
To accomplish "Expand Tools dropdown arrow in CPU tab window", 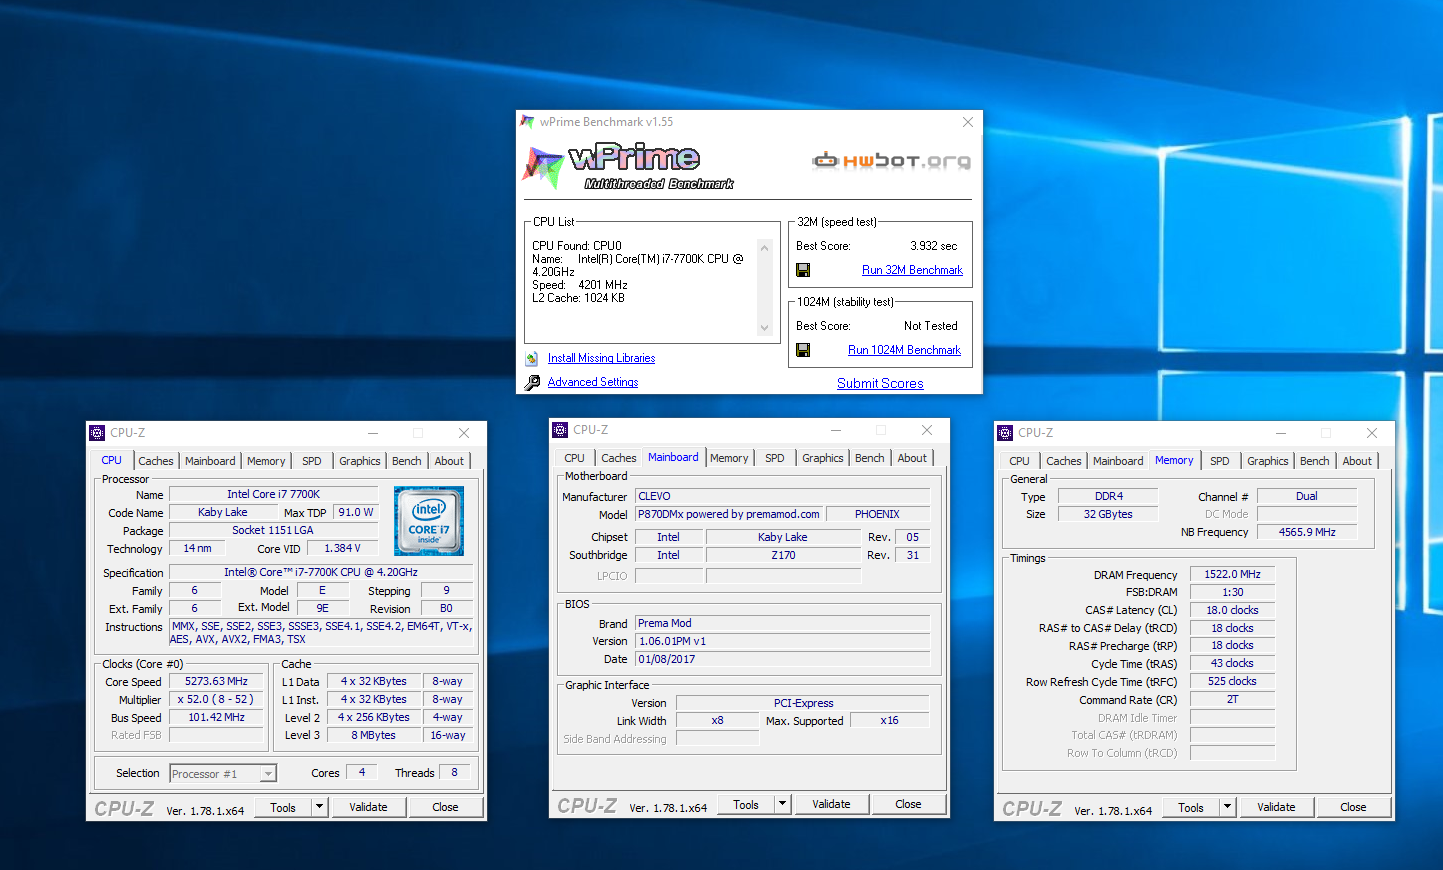I will pos(320,807).
